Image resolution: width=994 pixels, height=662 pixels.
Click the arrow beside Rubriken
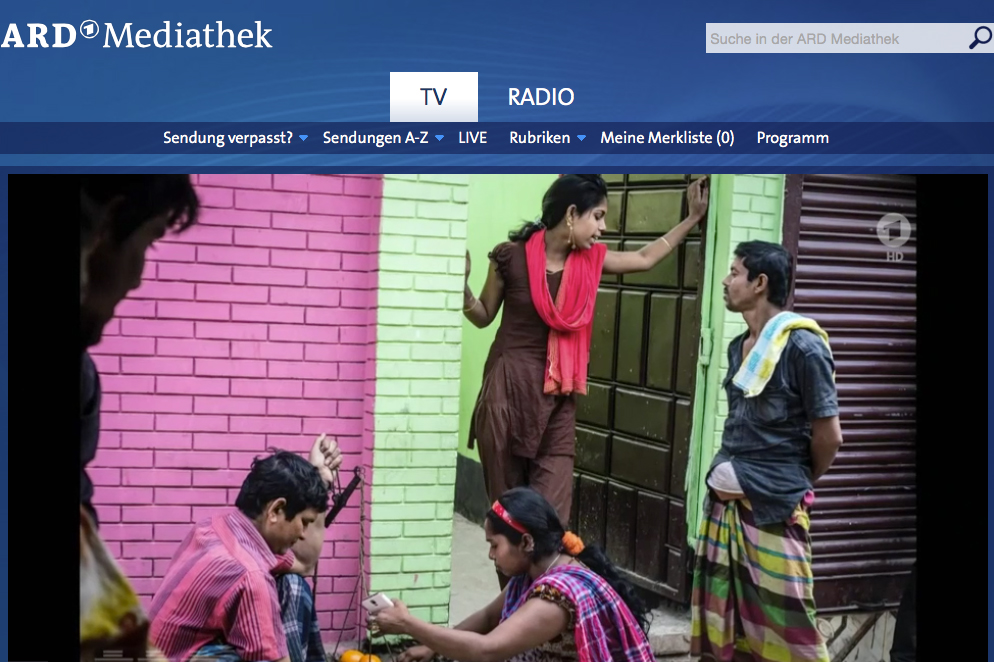pos(581,138)
